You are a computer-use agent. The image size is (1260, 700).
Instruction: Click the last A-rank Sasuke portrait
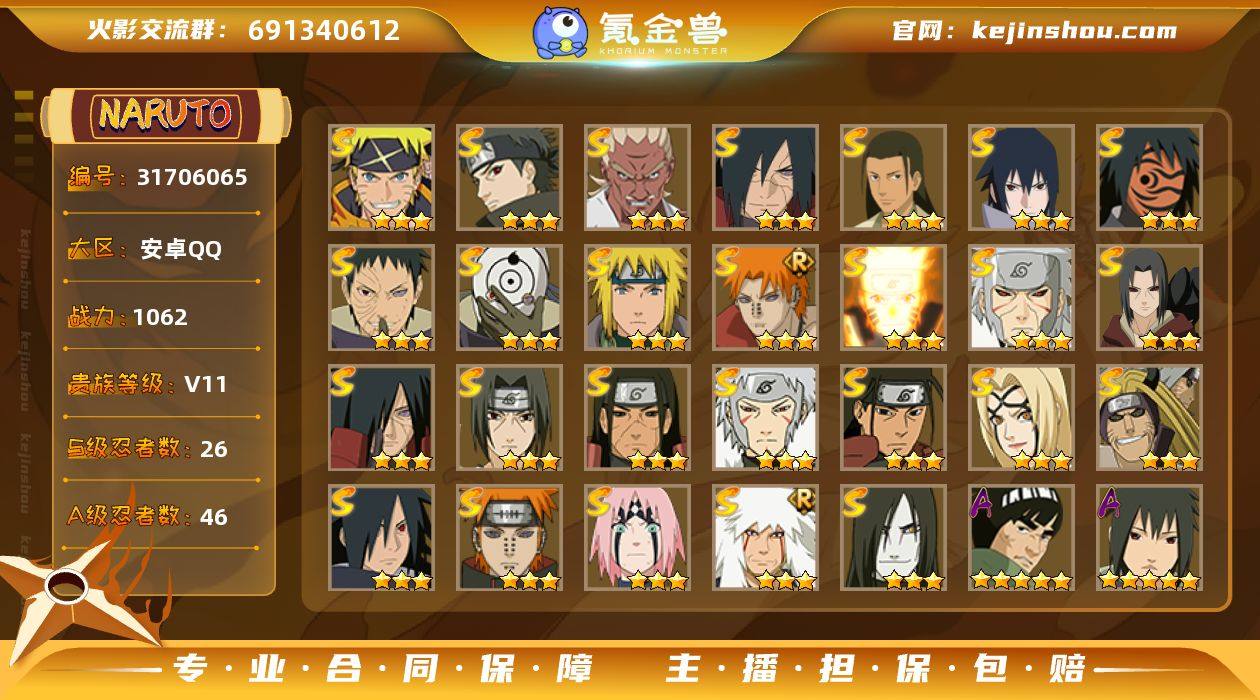[1149, 538]
